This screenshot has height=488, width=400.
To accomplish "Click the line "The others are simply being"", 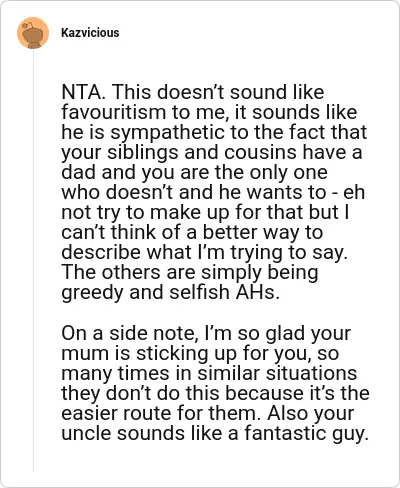I will (190, 272).
